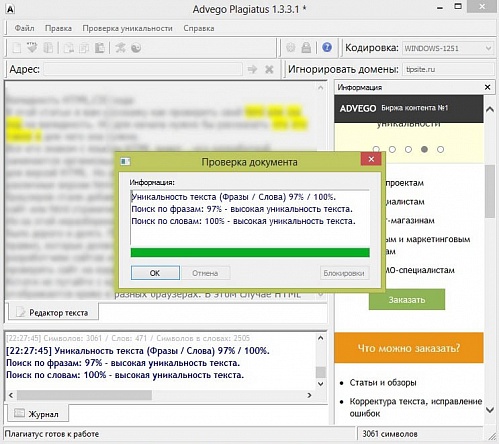
Task: Click the HTML download toolbar icon
Action: 32,48
